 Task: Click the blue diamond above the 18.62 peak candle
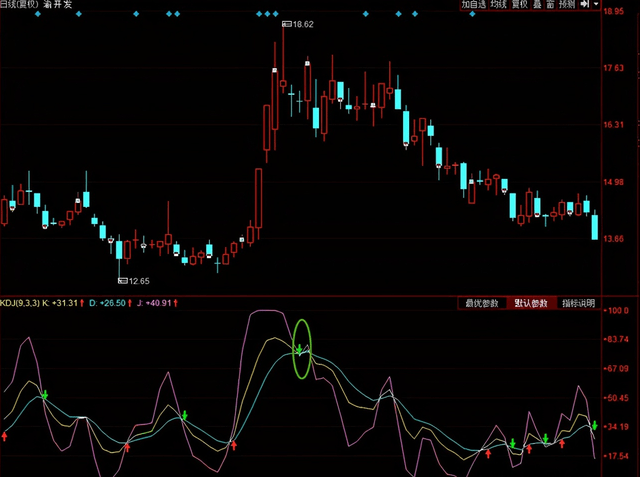[276, 14]
